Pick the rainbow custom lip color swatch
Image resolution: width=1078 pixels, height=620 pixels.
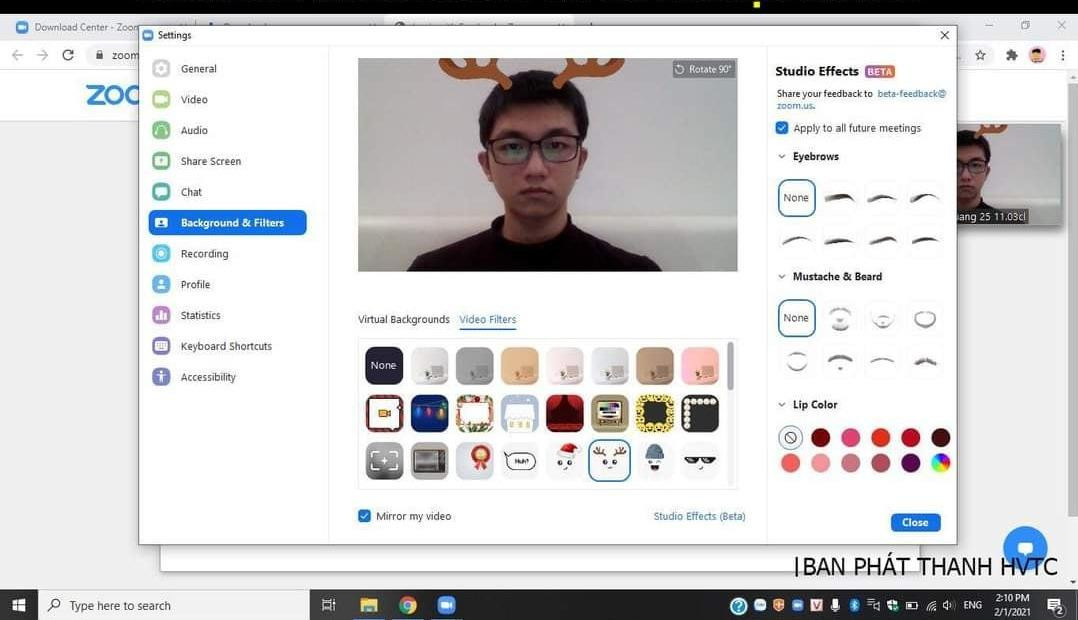(x=939, y=462)
